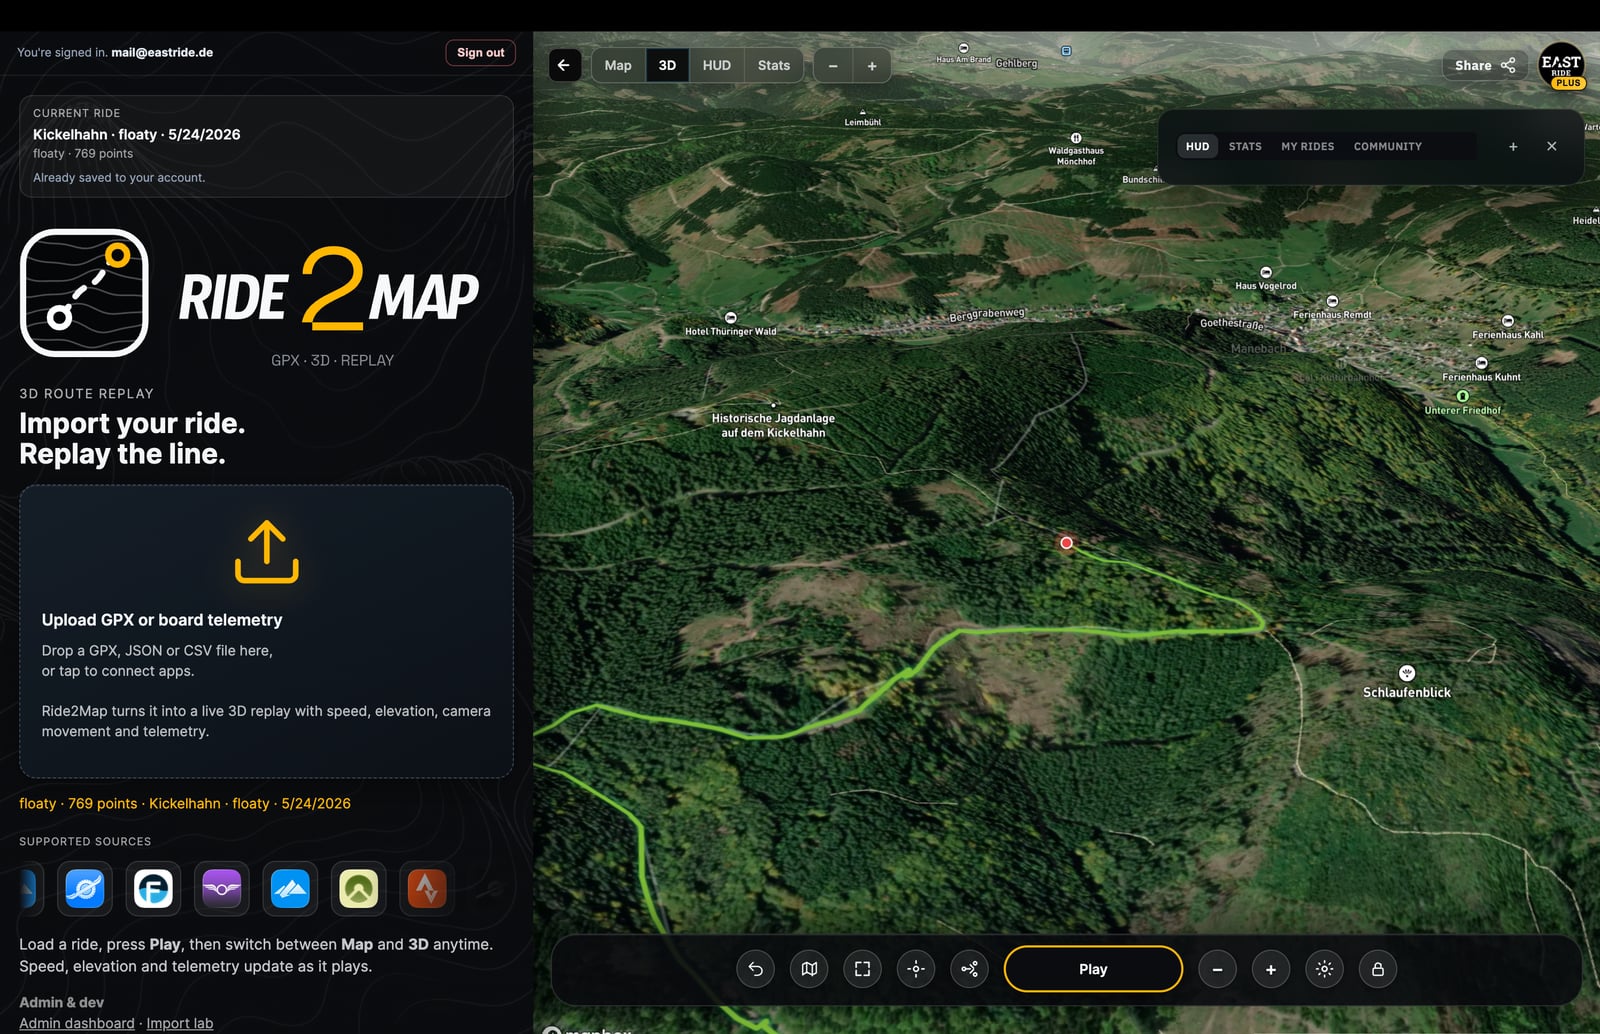The height and width of the screenshot is (1034, 1600).
Task: Click the folded-map icon in the playback bar
Action: point(809,969)
